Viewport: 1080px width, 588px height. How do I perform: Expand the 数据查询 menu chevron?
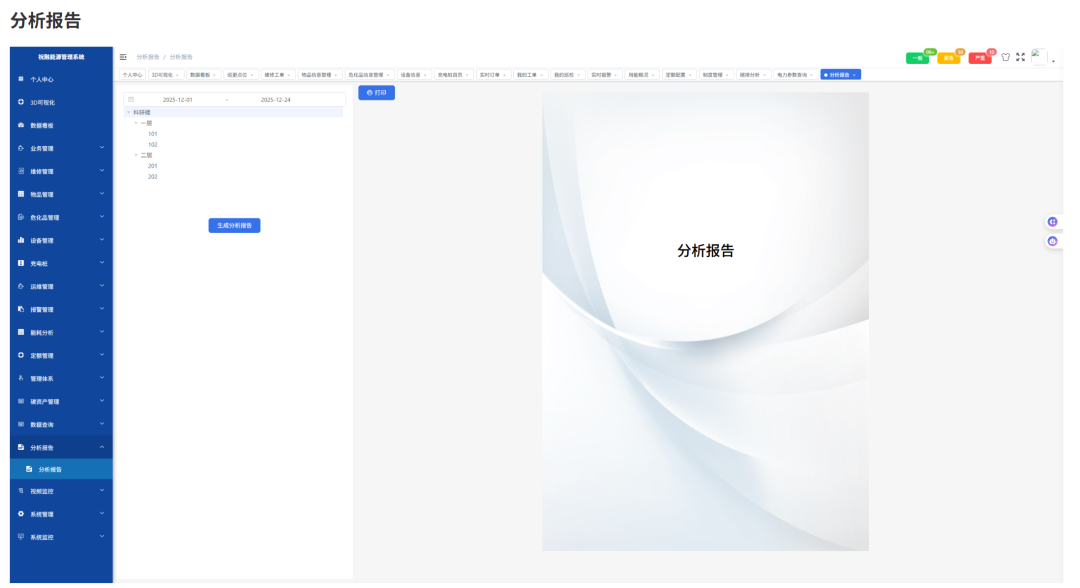(x=102, y=424)
